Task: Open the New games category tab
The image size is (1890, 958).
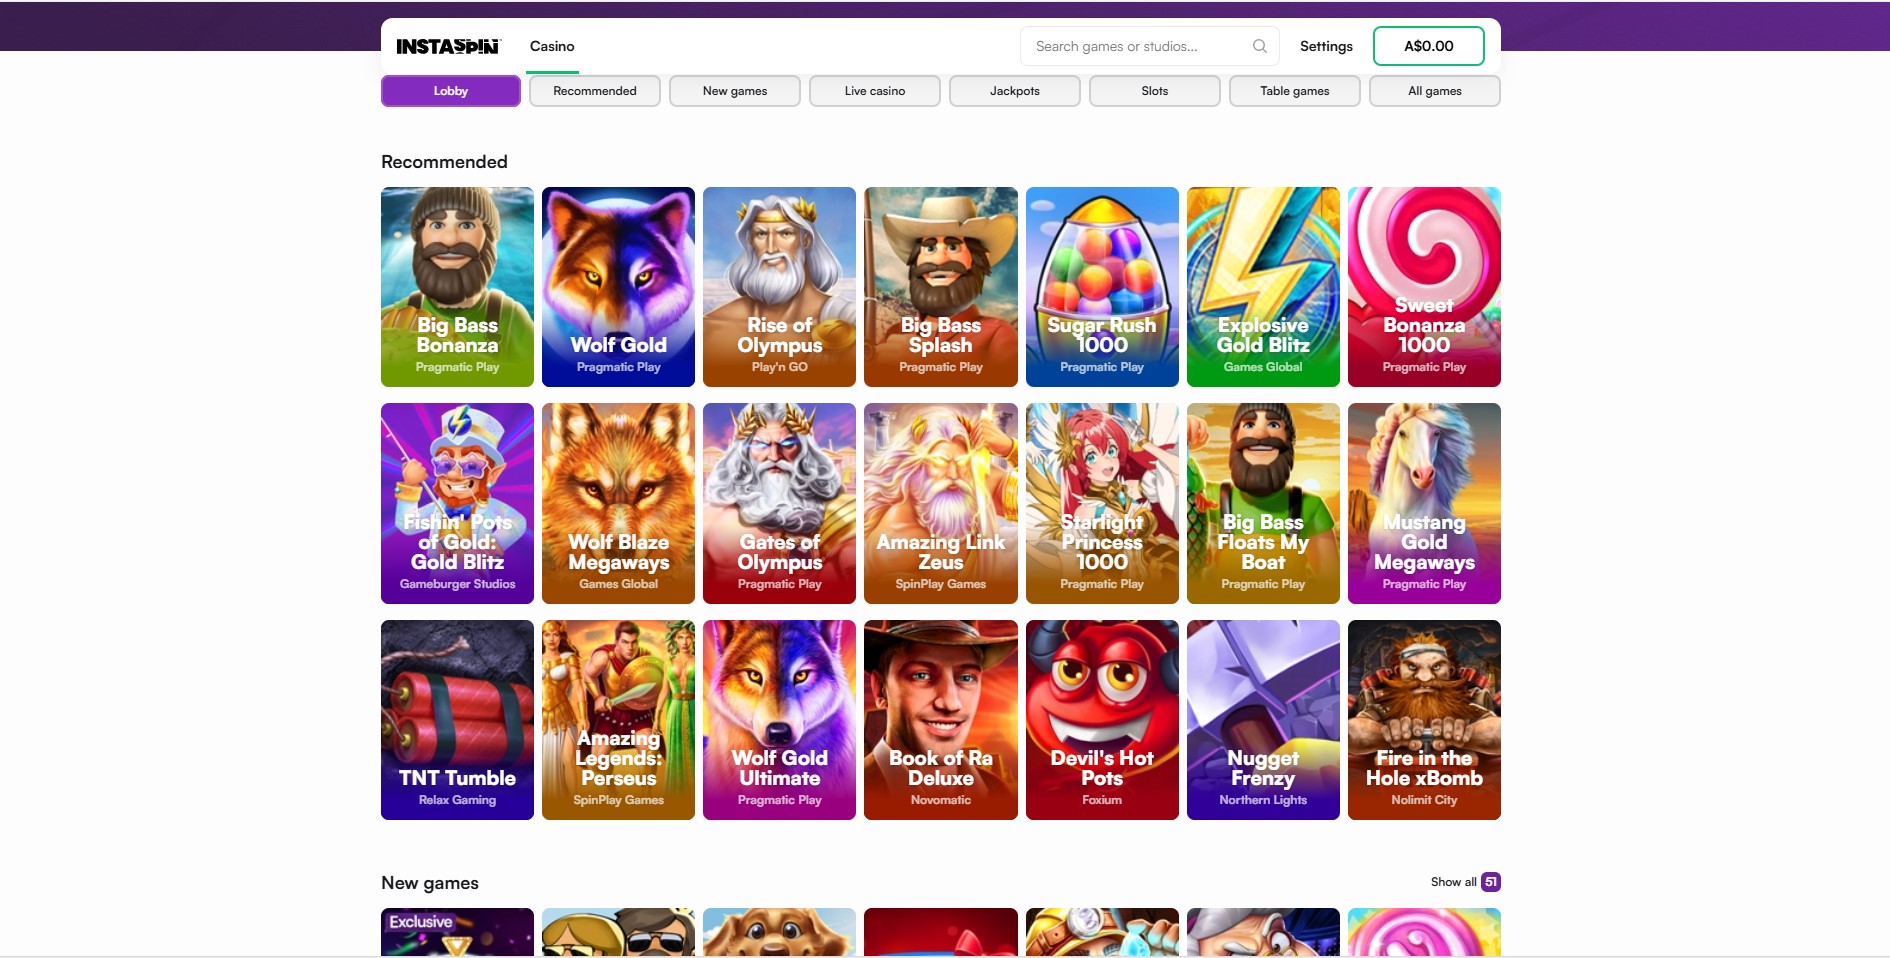Action: pos(735,91)
